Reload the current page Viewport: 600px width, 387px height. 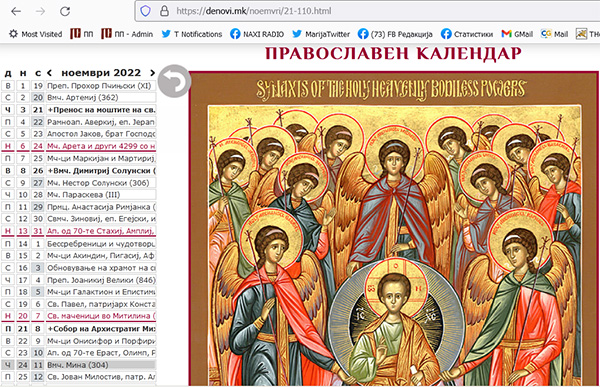(65, 11)
